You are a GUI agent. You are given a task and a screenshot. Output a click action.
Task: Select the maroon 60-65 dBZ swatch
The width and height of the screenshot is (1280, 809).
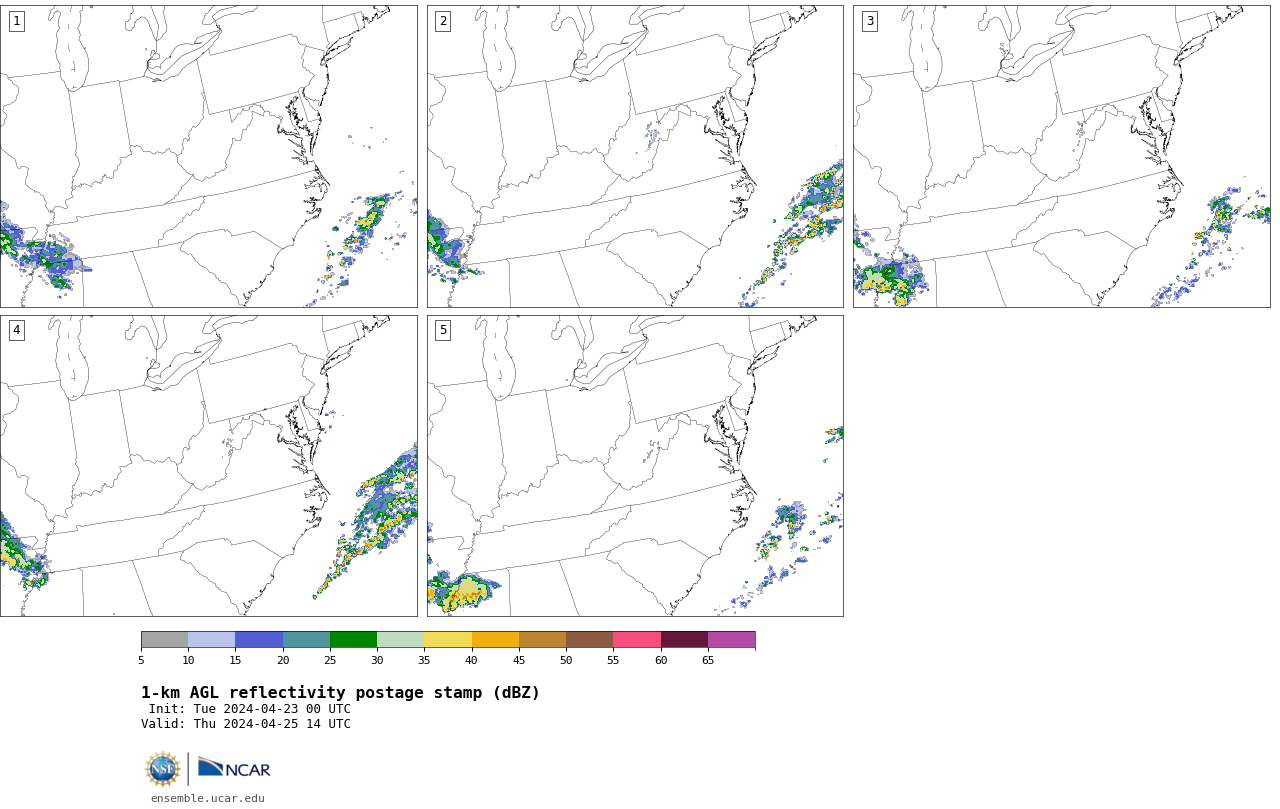tap(684, 640)
